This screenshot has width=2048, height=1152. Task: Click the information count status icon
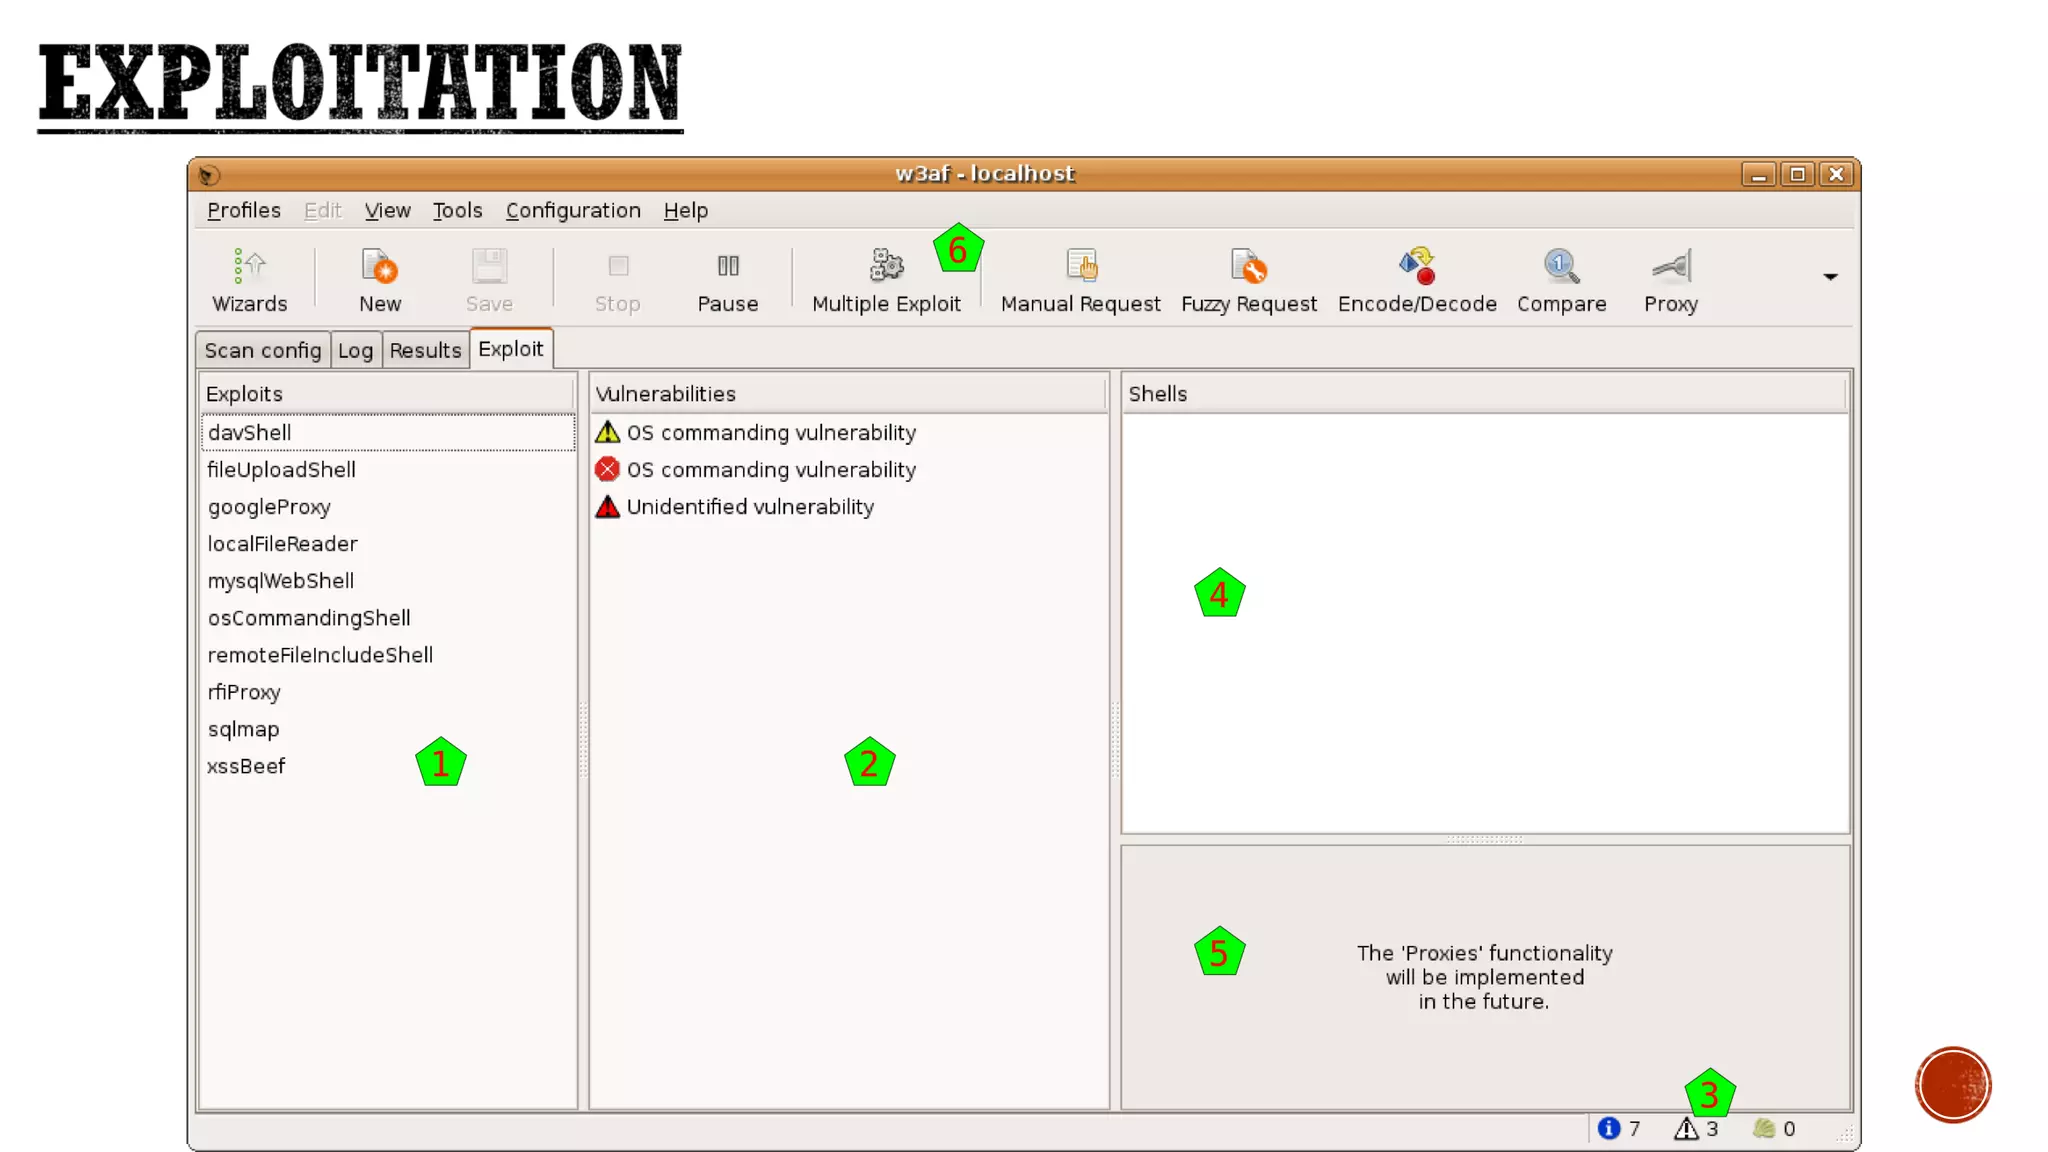[x=1608, y=1128]
